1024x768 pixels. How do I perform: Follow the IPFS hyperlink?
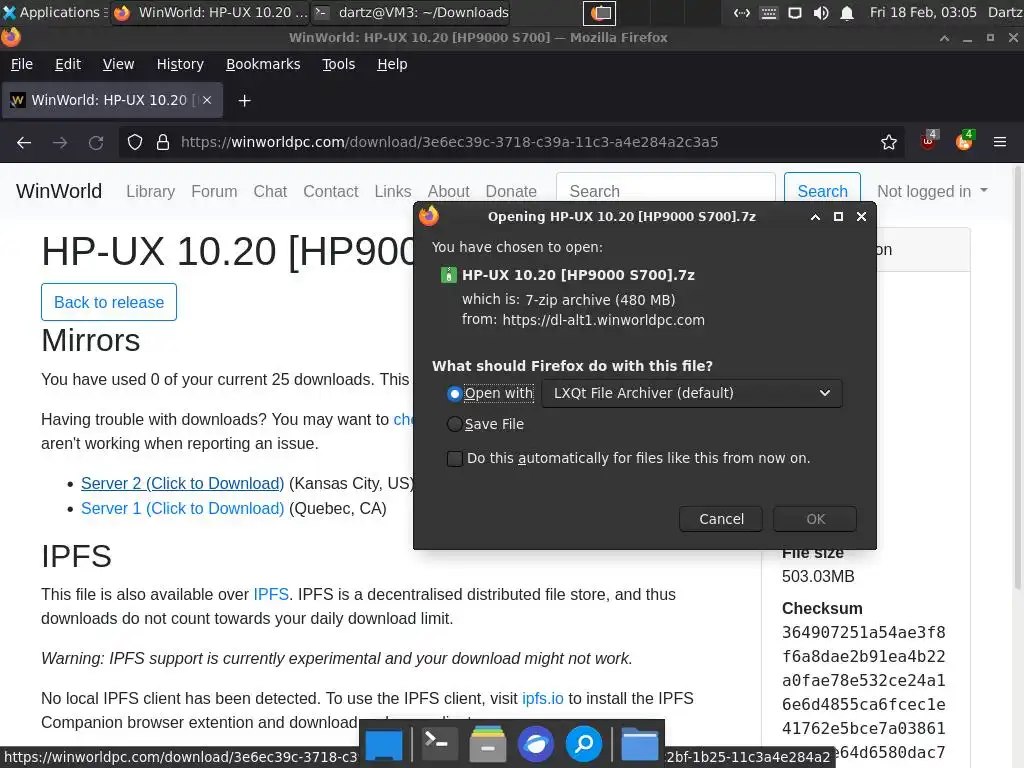(x=271, y=594)
